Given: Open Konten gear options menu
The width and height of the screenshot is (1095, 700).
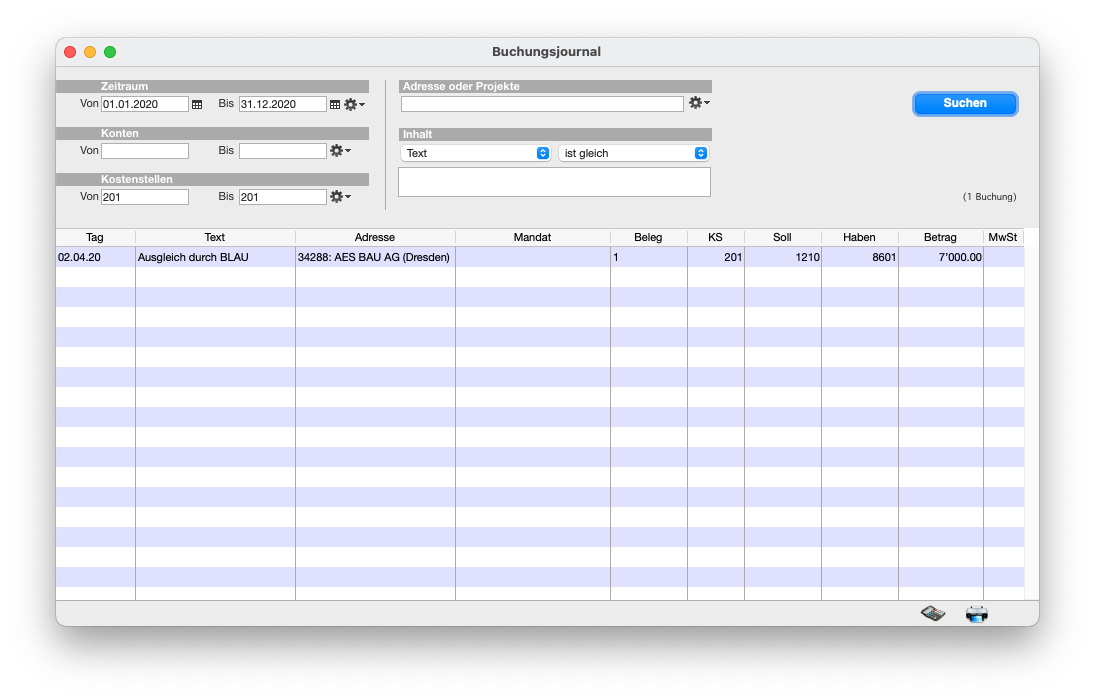Looking at the screenshot, I should (x=340, y=151).
